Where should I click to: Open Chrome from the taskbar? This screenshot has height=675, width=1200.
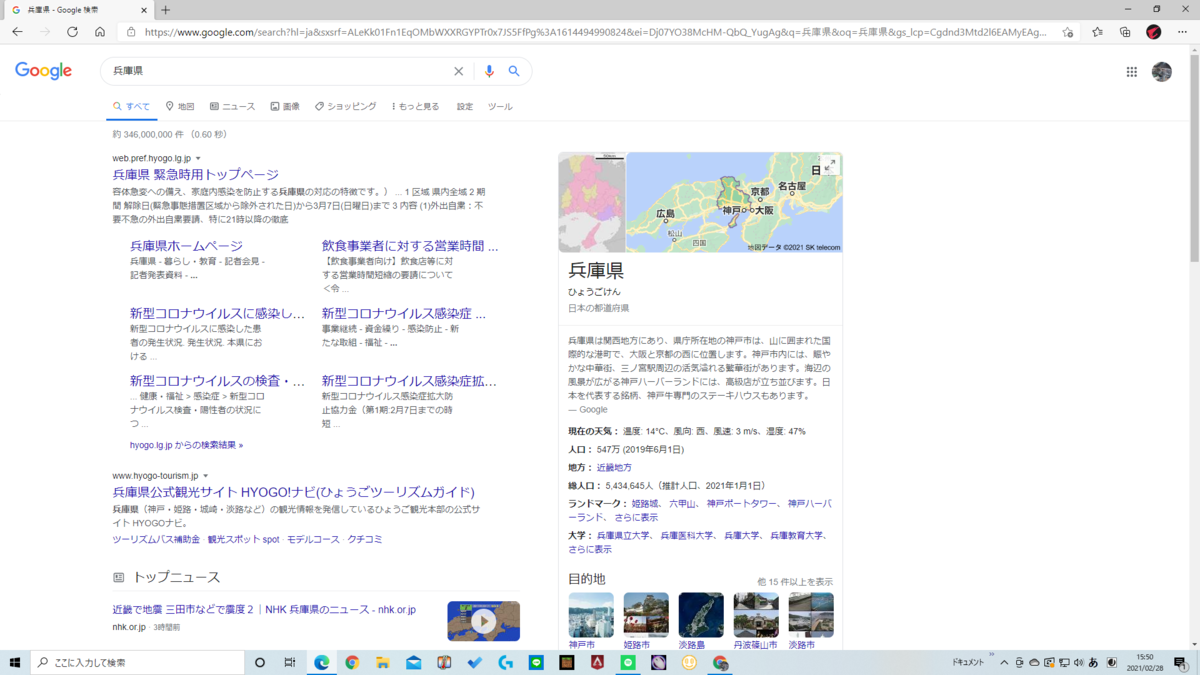pos(352,662)
